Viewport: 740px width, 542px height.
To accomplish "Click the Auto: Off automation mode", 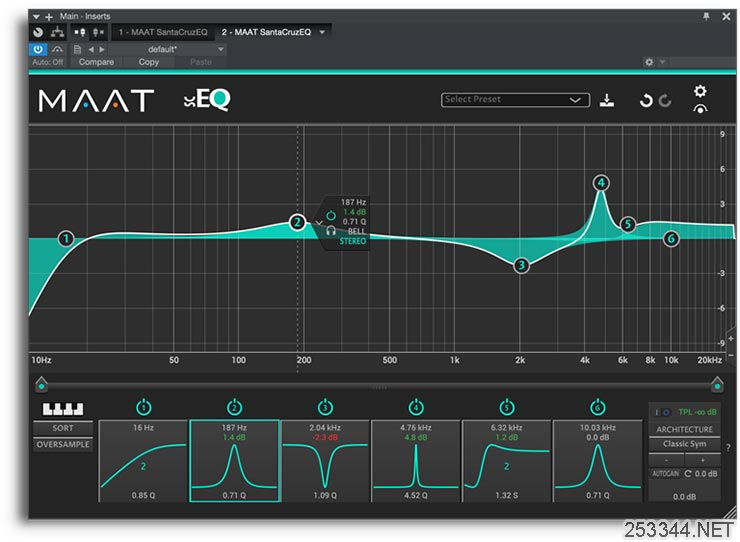I will (47, 62).
